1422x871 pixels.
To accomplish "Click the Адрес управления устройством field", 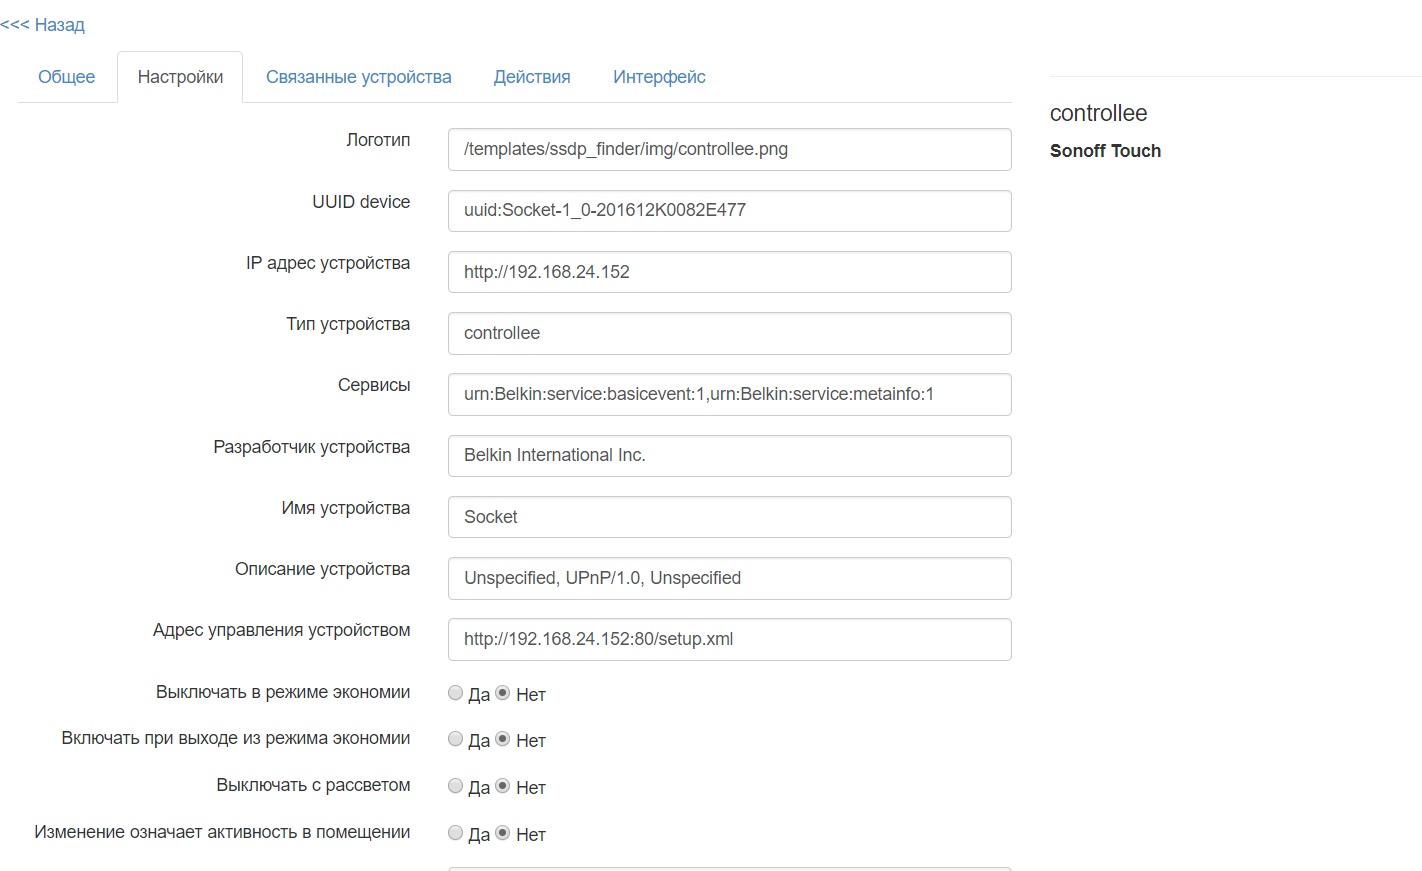I will 729,640.
